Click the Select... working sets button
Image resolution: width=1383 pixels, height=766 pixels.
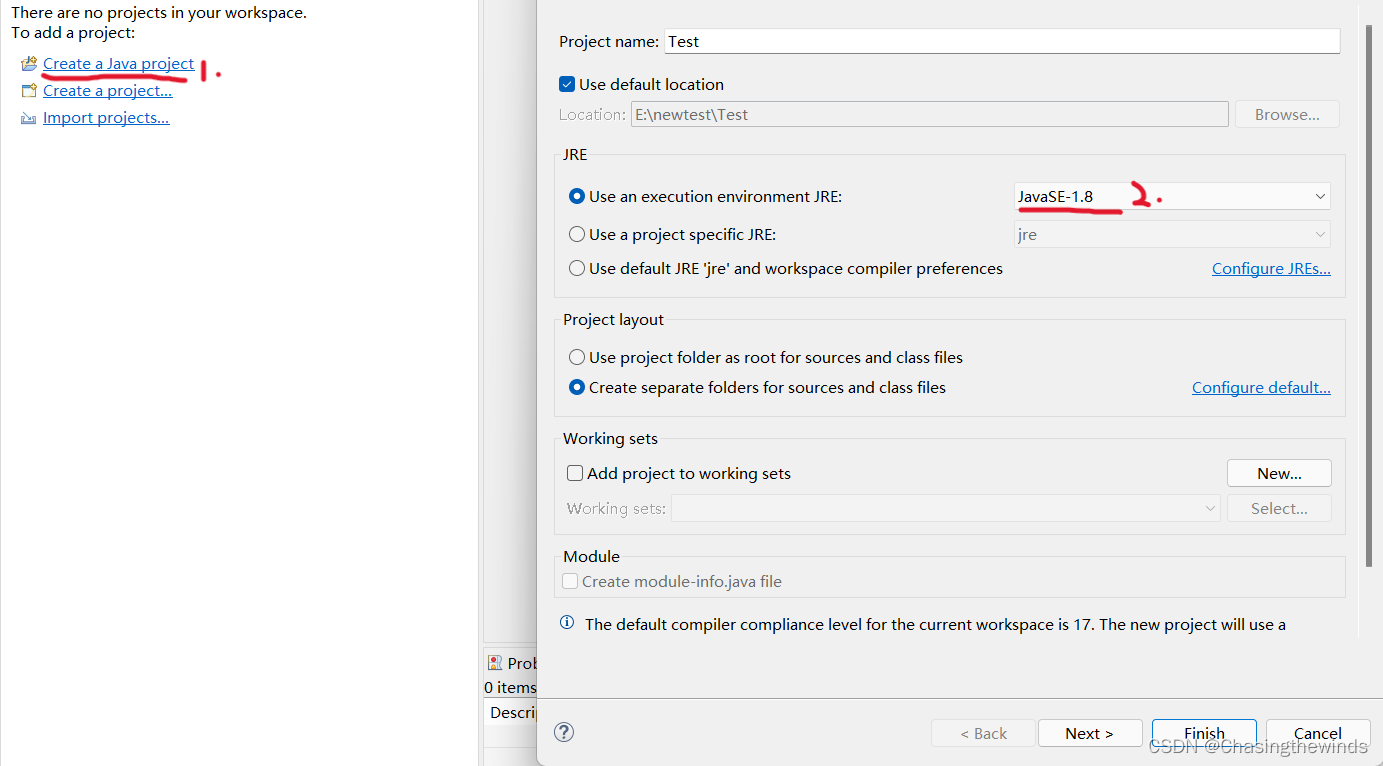tap(1279, 508)
